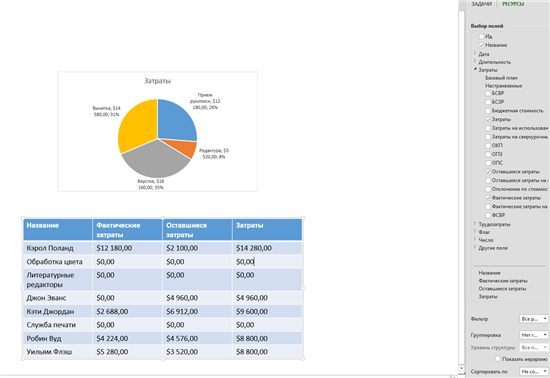The width and height of the screenshot is (550, 378).
Task: Click the $3 520,00 cell
Action: (197, 352)
